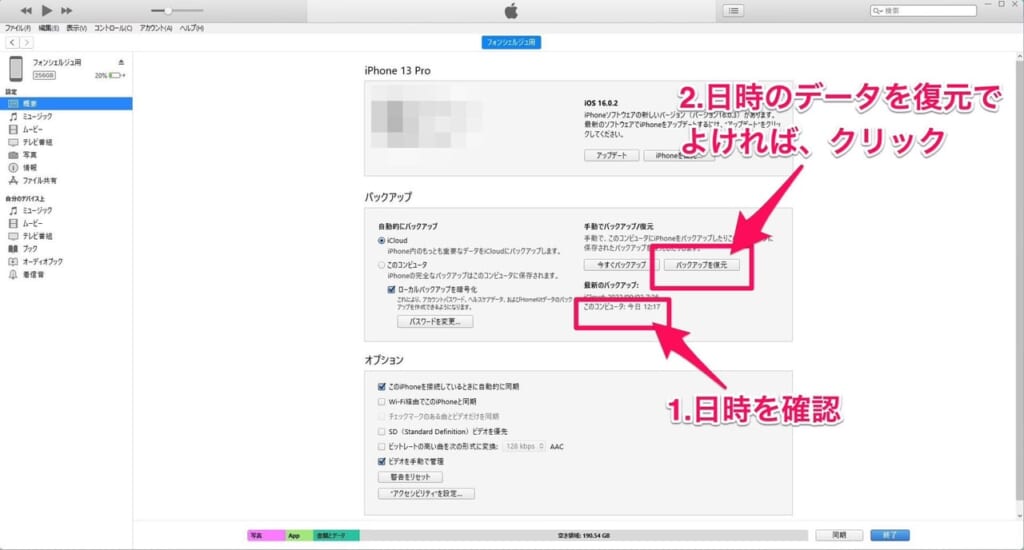Screen dimensions: 1024x550
Task: Toggle ビデオを手動で管理 checkbox
Action: [382, 461]
